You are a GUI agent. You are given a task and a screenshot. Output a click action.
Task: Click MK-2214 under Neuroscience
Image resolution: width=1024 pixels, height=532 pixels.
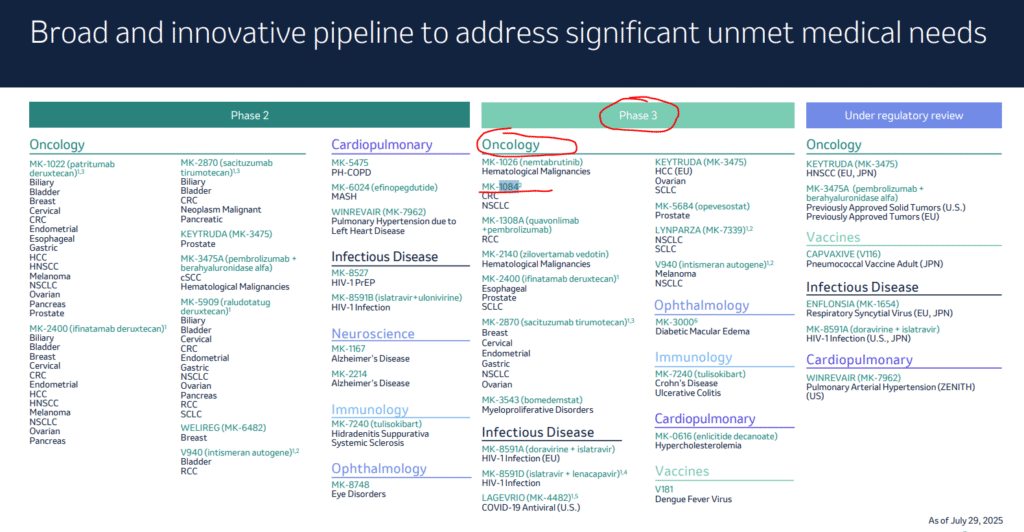(x=349, y=374)
